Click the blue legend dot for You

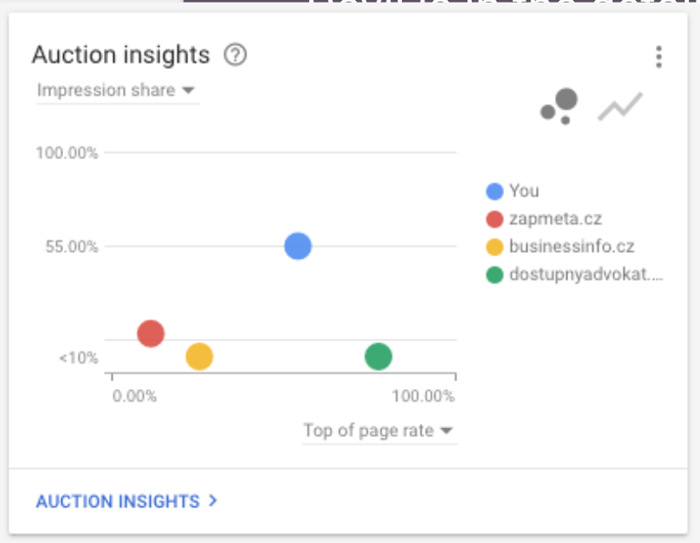point(495,191)
